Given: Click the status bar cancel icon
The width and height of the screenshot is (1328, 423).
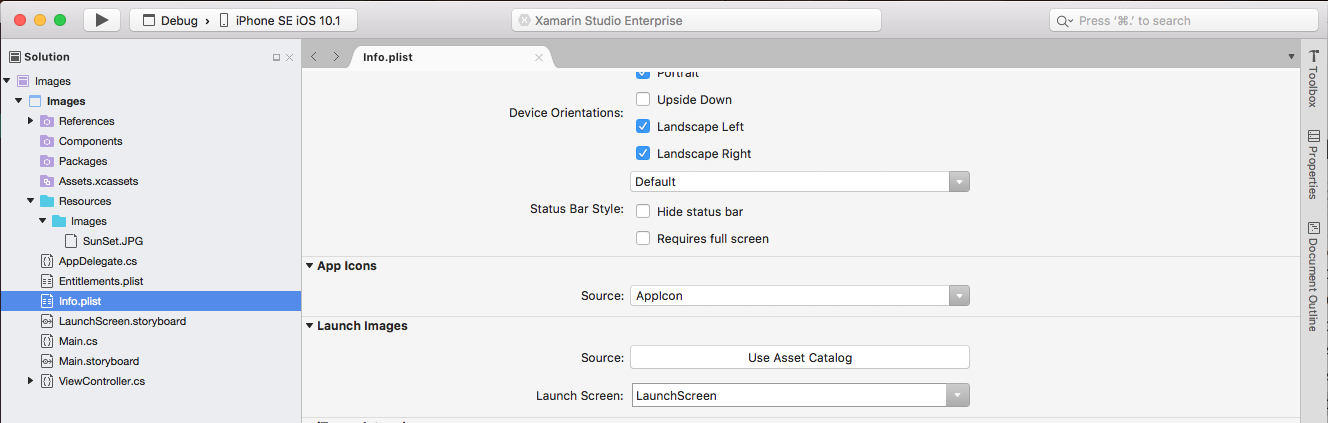Looking at the screenshot, I should coord(524,20).
